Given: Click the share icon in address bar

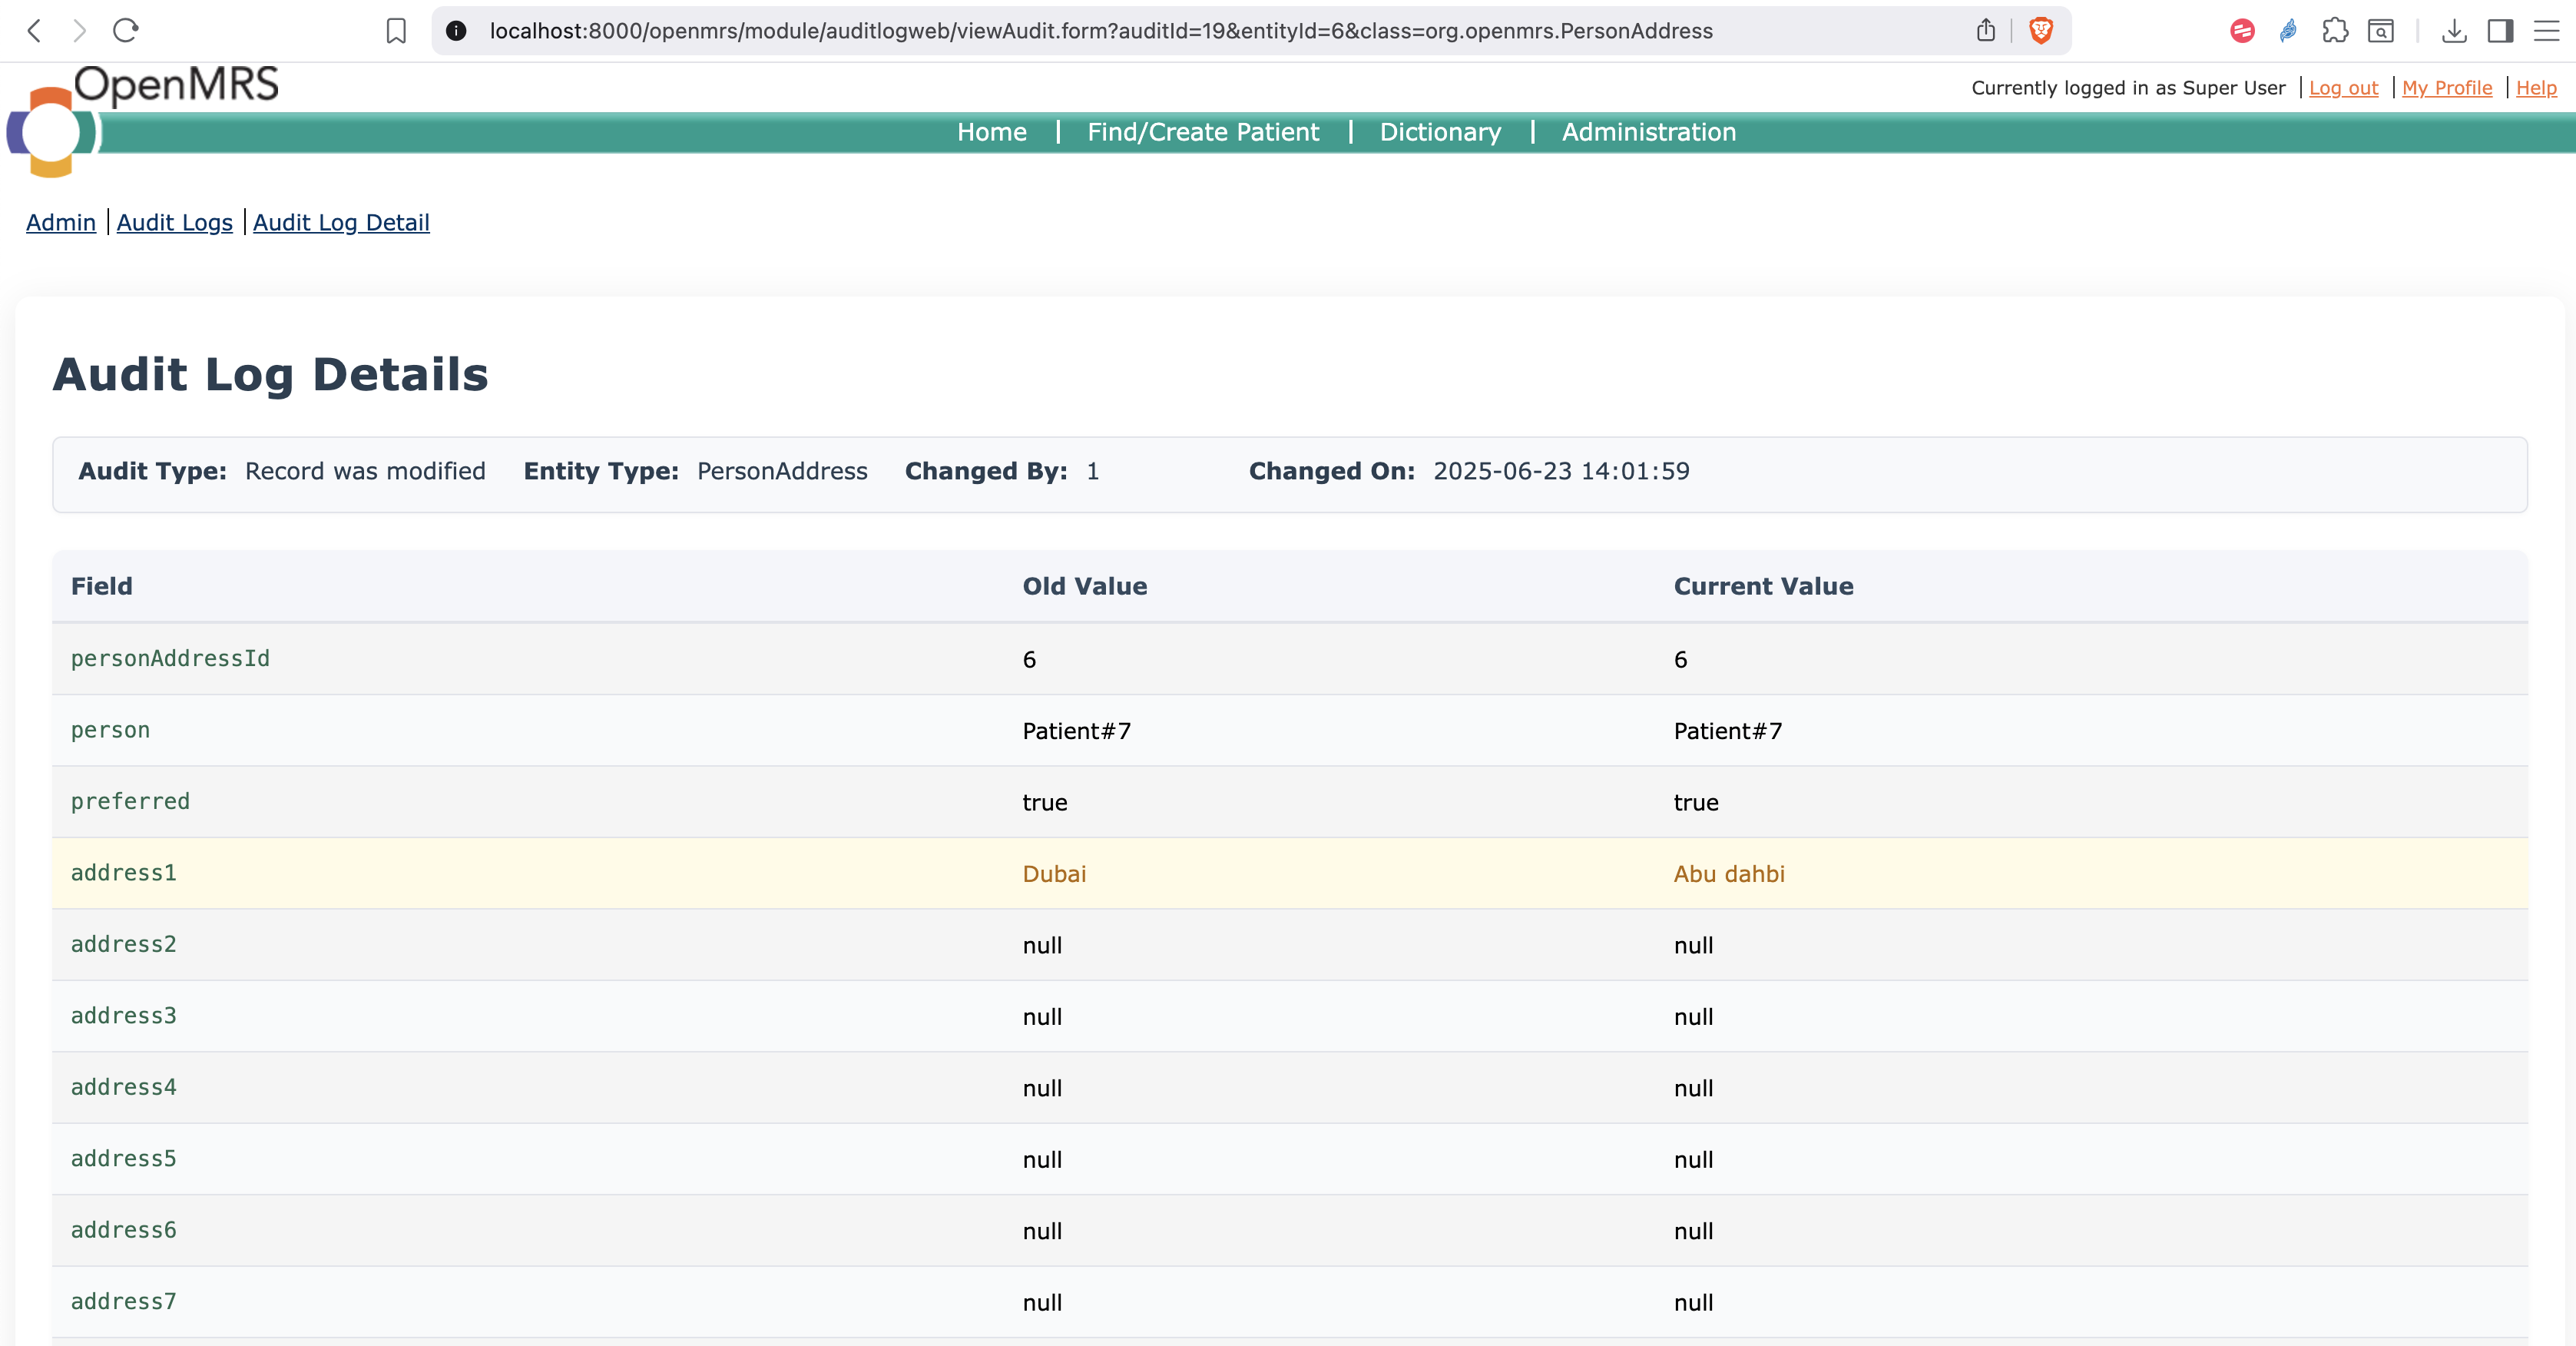Looking at the screenshot, I should pos(1986,31).
